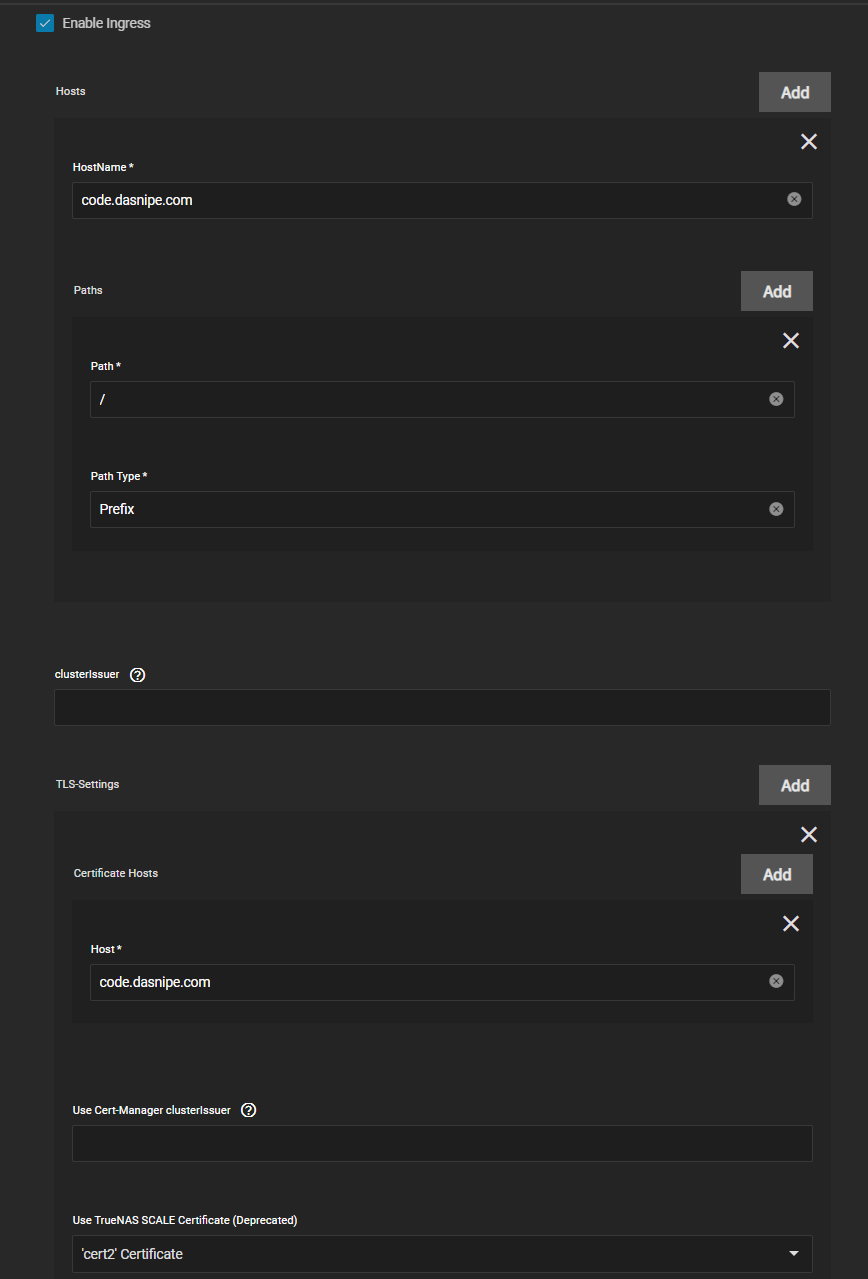This screenshot has height=1279, width=868.
Task: Click Add button next to TLS-Settings
Action: tap(794, 785)
